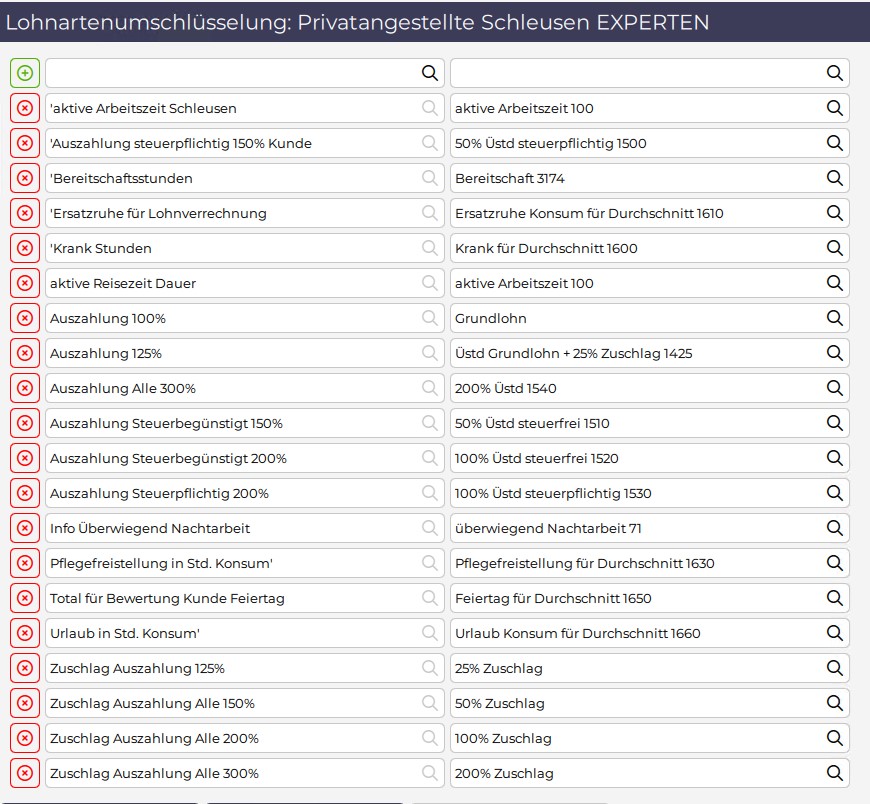Search target for '100% Üstd steuerfrei 1520'
This screenshot has height=804, width=870.
coord(834,457)
